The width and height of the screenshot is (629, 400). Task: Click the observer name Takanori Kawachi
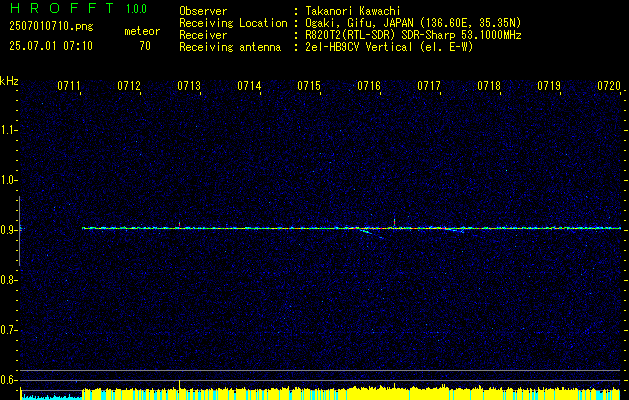point(353,11)
